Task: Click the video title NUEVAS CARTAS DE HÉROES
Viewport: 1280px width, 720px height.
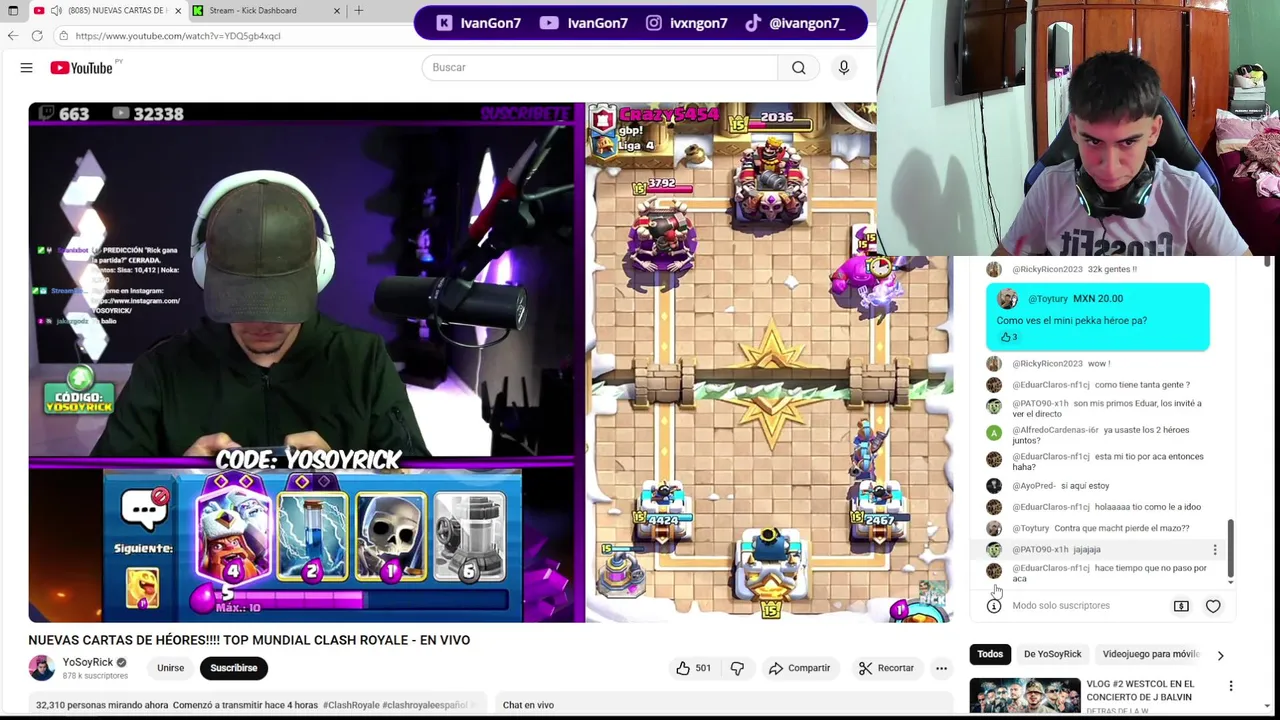Action: (249, 640)
